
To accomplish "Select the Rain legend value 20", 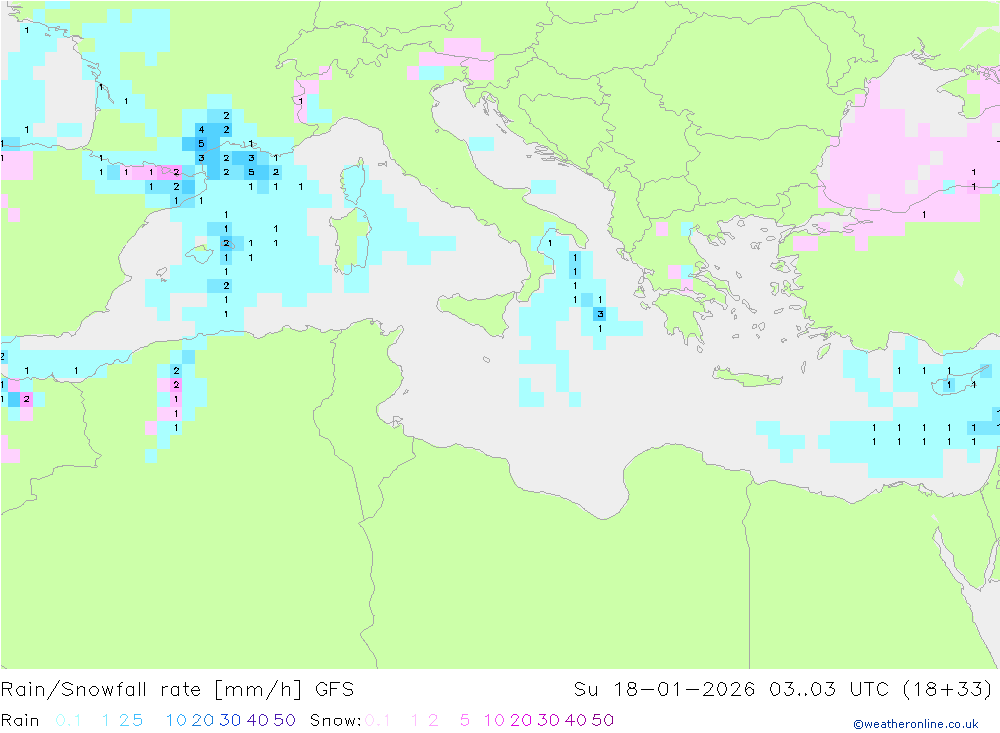I will [x=203, y=720].
